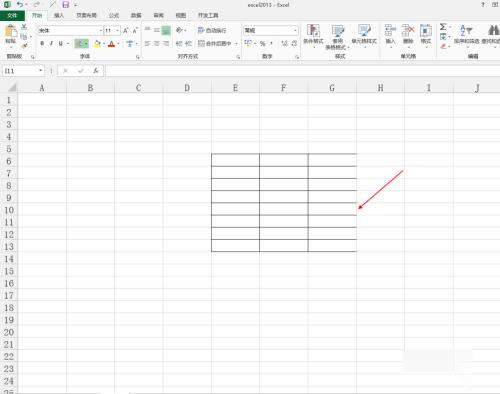500x394 pixels.
Task: Open Format as Table (套用表格格式)
Action: pyautogui.click(x=338, y=37)
